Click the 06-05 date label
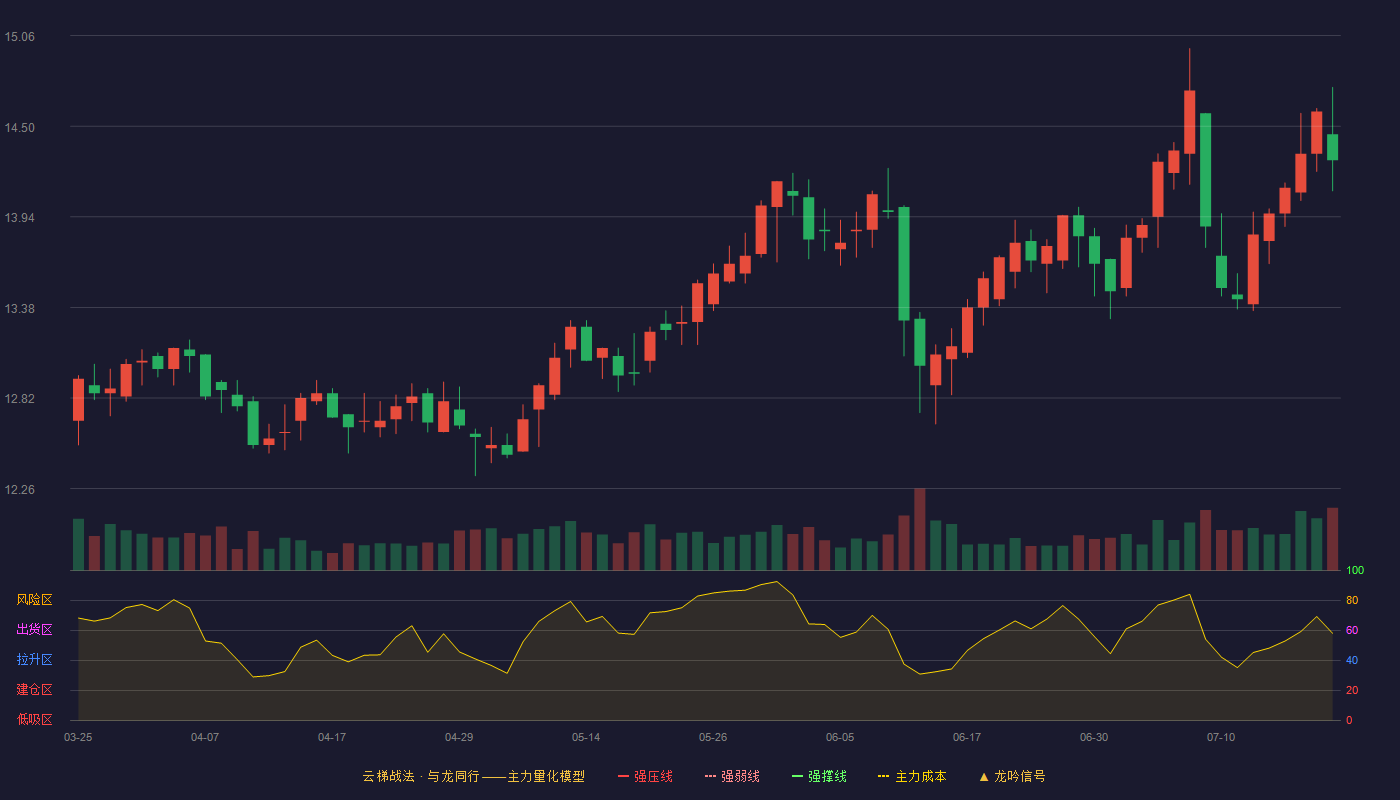 pyautogui.click(x=840, y=737)
